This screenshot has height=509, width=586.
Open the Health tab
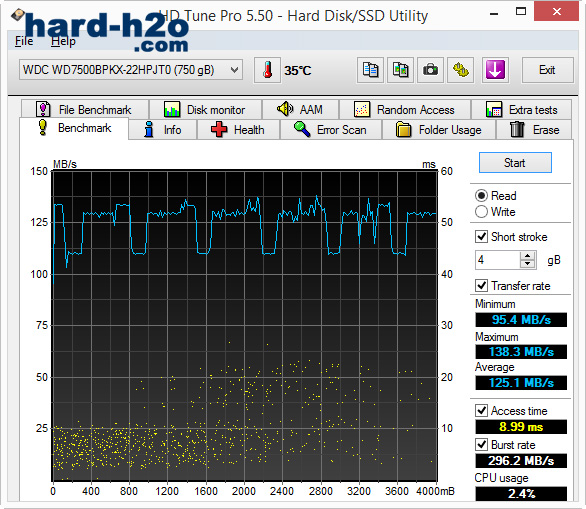coord(238,130)
